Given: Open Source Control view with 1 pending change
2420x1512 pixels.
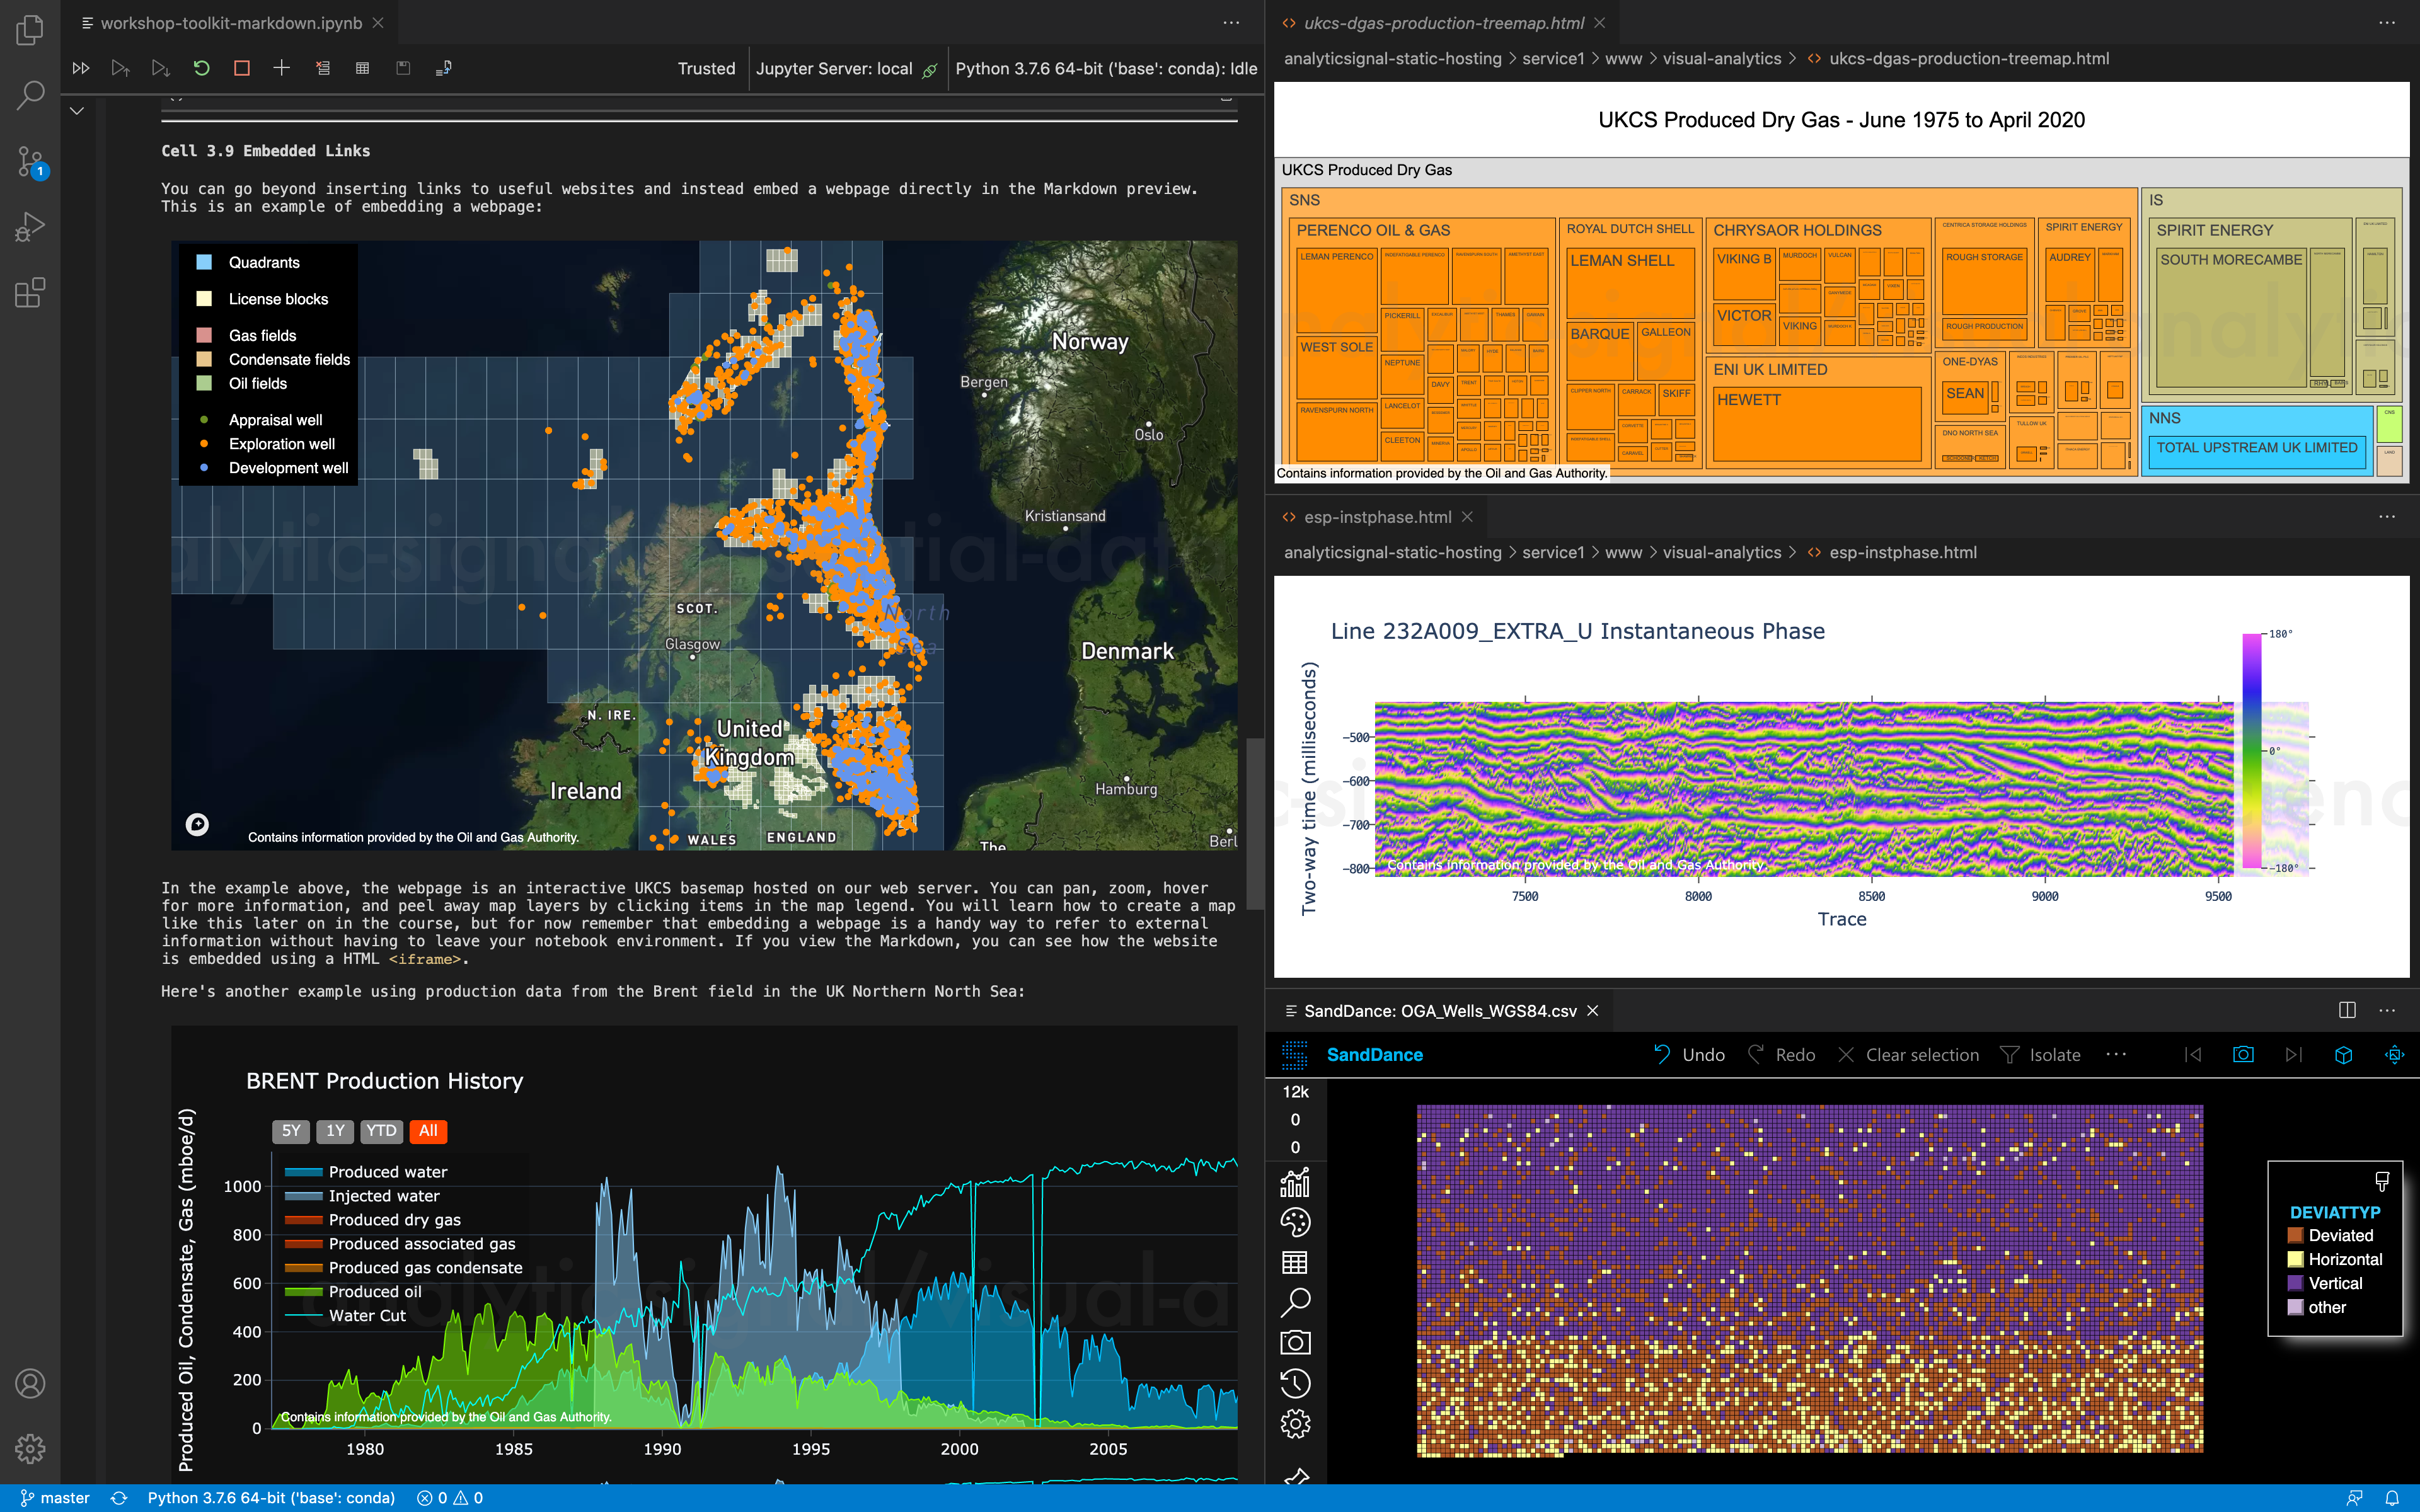Looking at the screenshot, I should [x=30, y=161].
